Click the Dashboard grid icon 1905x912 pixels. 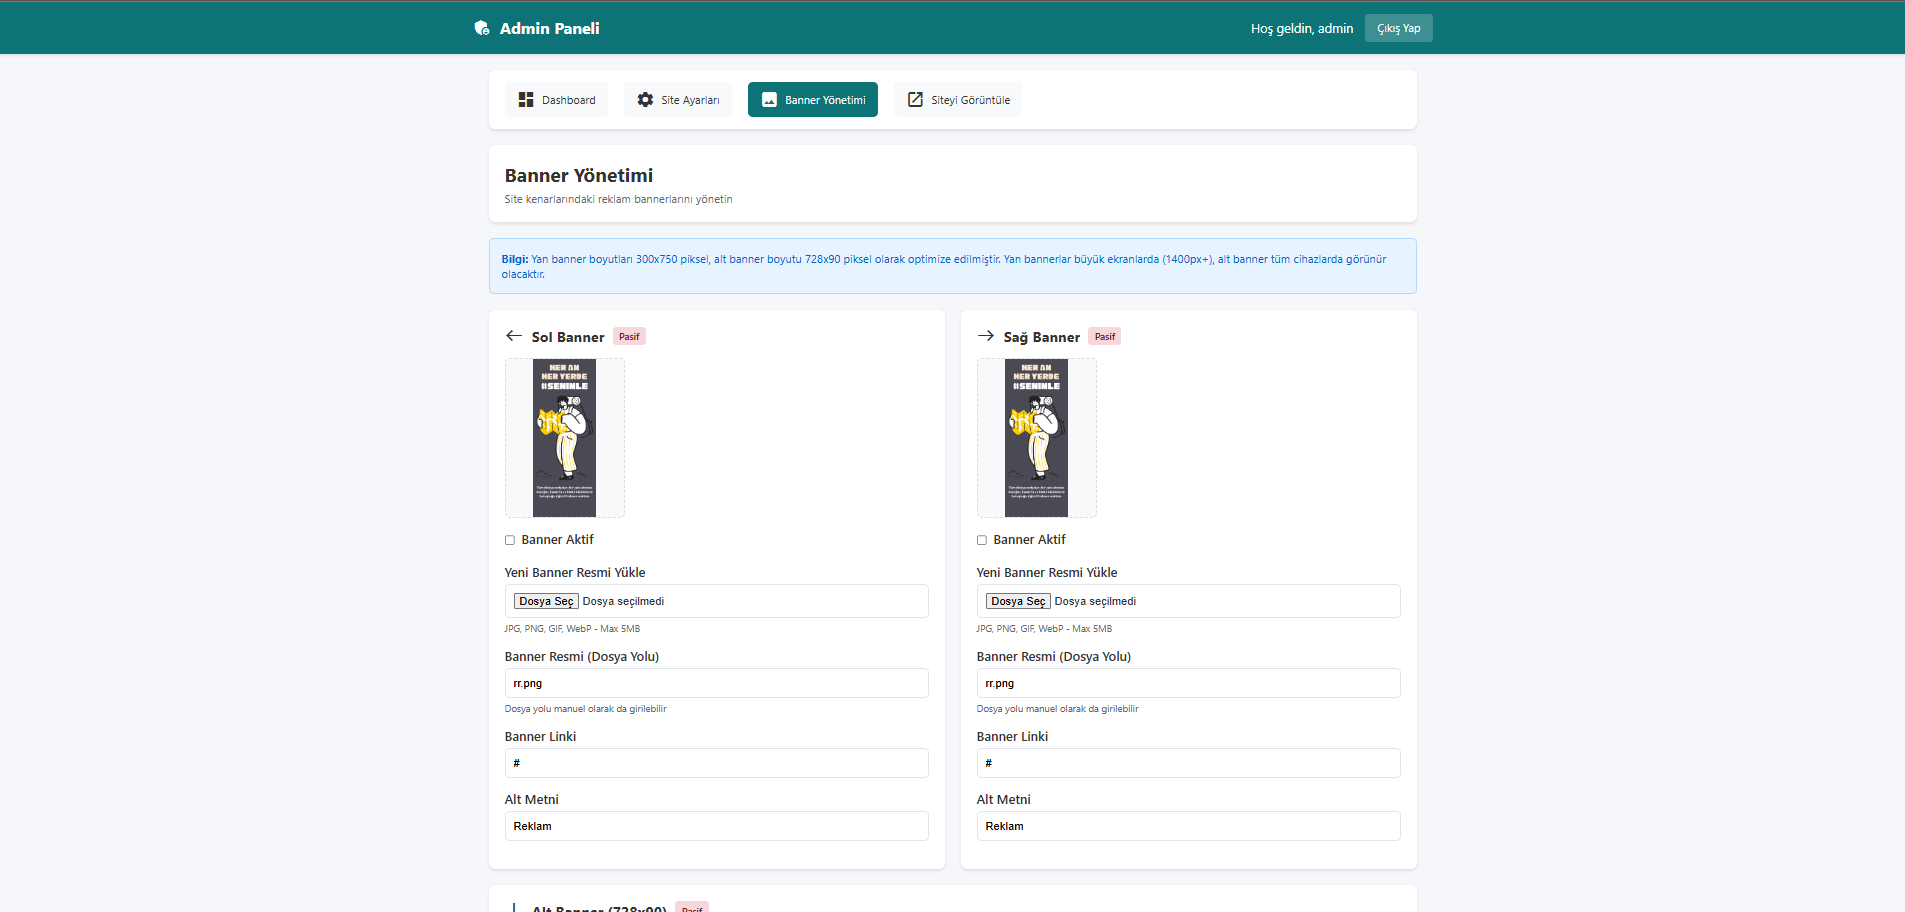pos(526,100)
